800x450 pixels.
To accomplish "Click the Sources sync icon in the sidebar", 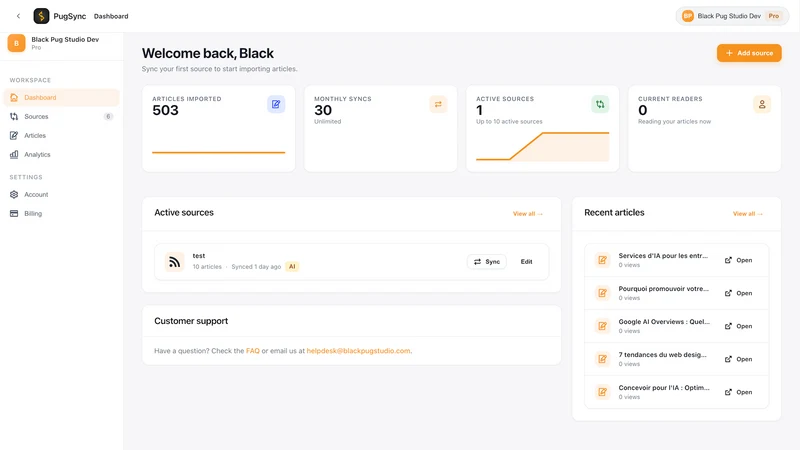I will coord(14,116).
